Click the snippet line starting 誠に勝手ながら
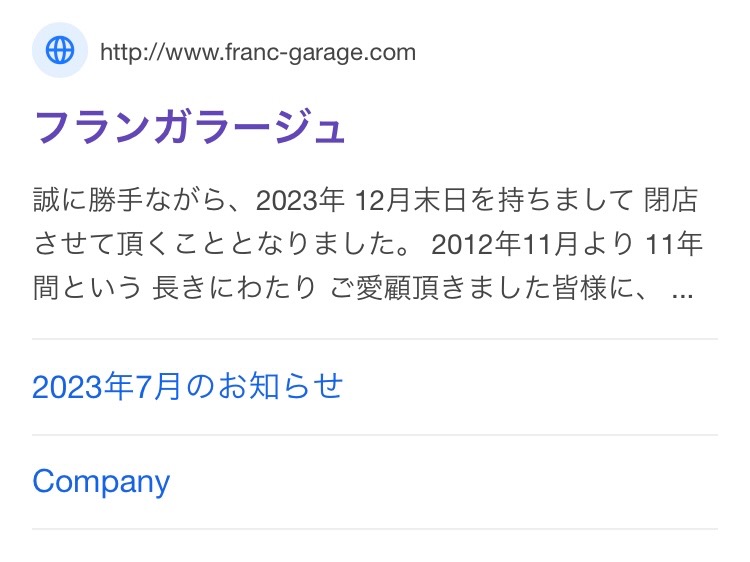This screenshot has width=750, height=562. click(x=365, y=200)
